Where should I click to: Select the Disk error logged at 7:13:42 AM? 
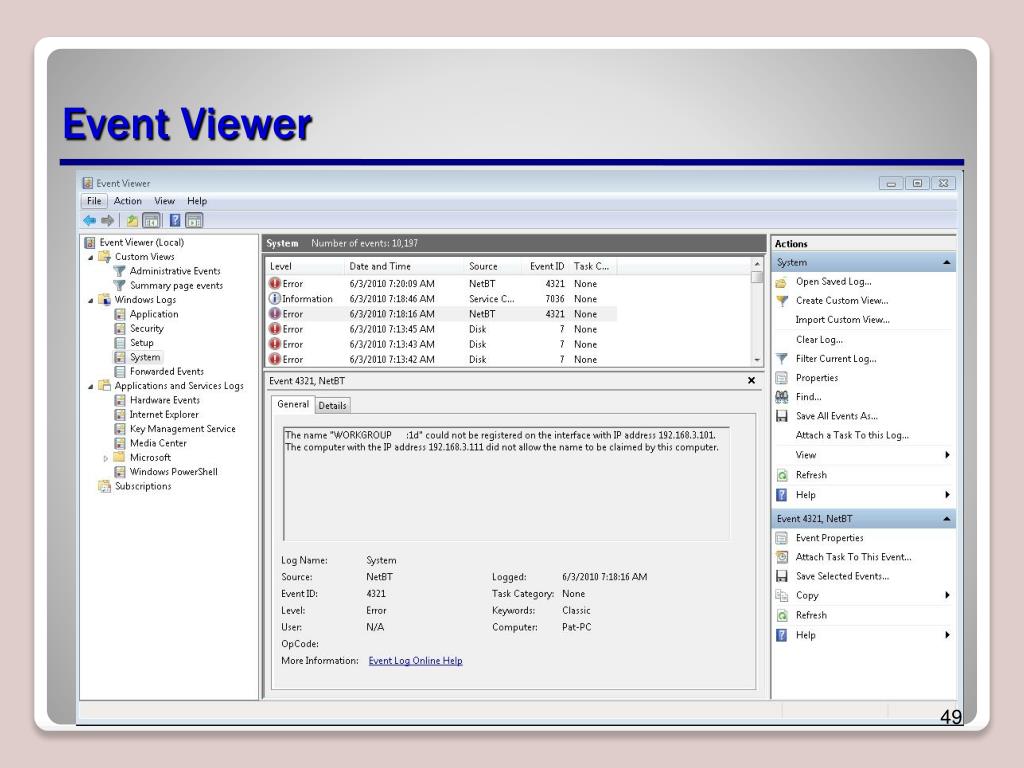click(441, 359)
